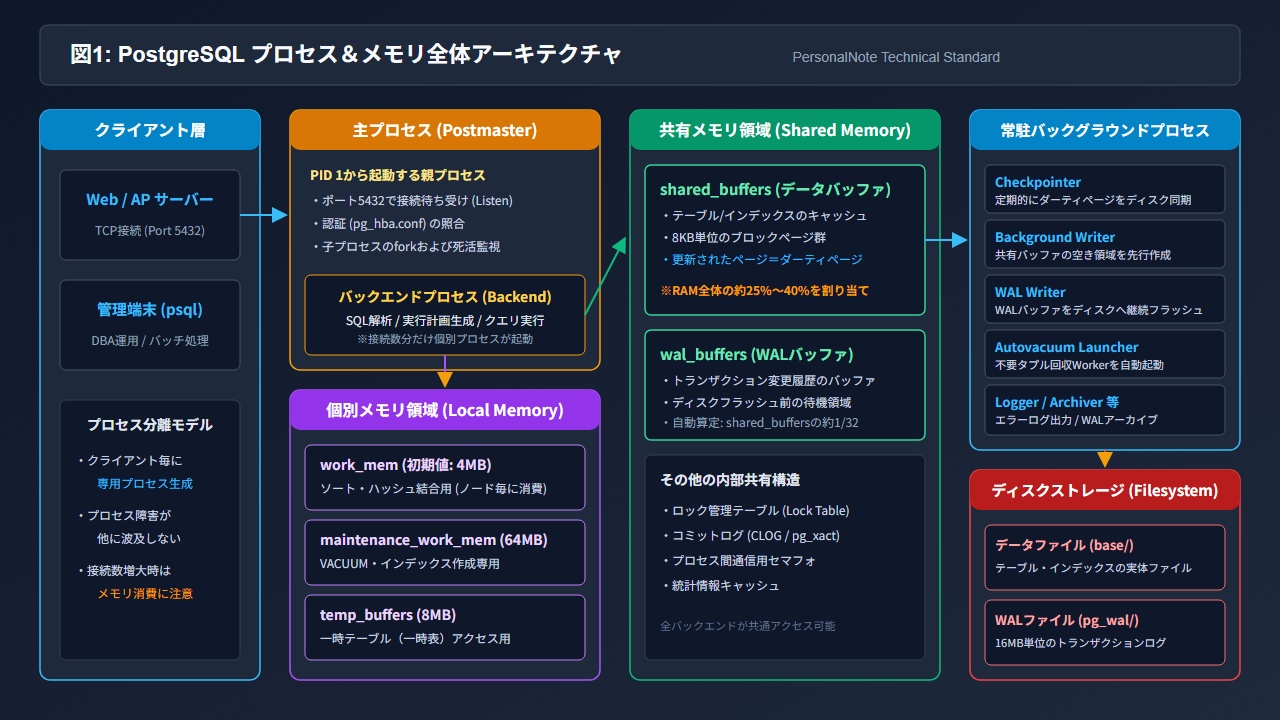
Task: Select the "個別メモリ領域 (Local Memory)" header
Action: [445, 410]
